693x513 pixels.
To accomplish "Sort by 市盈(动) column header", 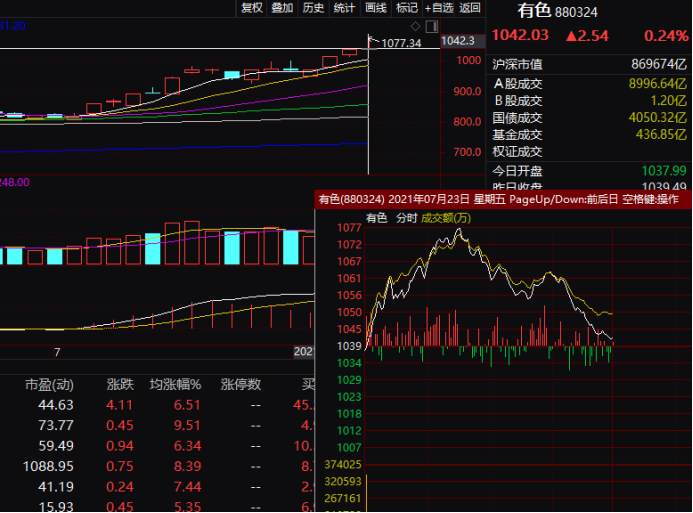I will (x=49, y=384).
